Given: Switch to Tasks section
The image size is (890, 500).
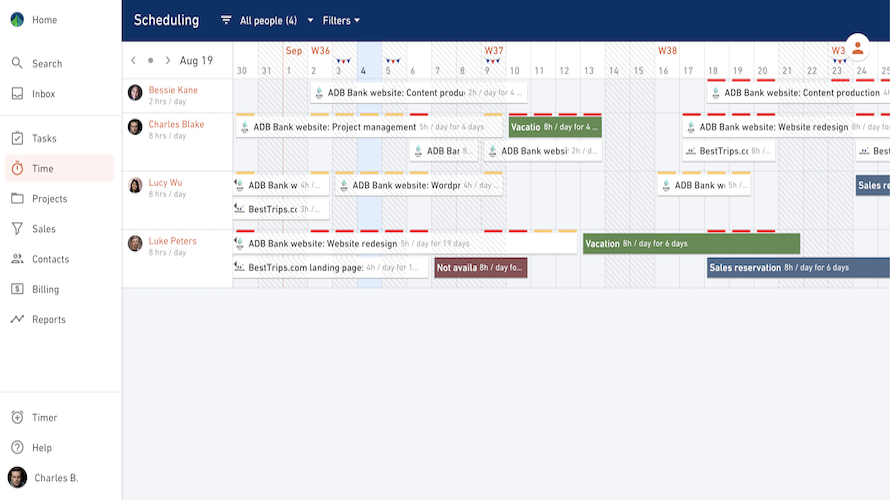Looking at the screenshot, I should tap(44, 138).
